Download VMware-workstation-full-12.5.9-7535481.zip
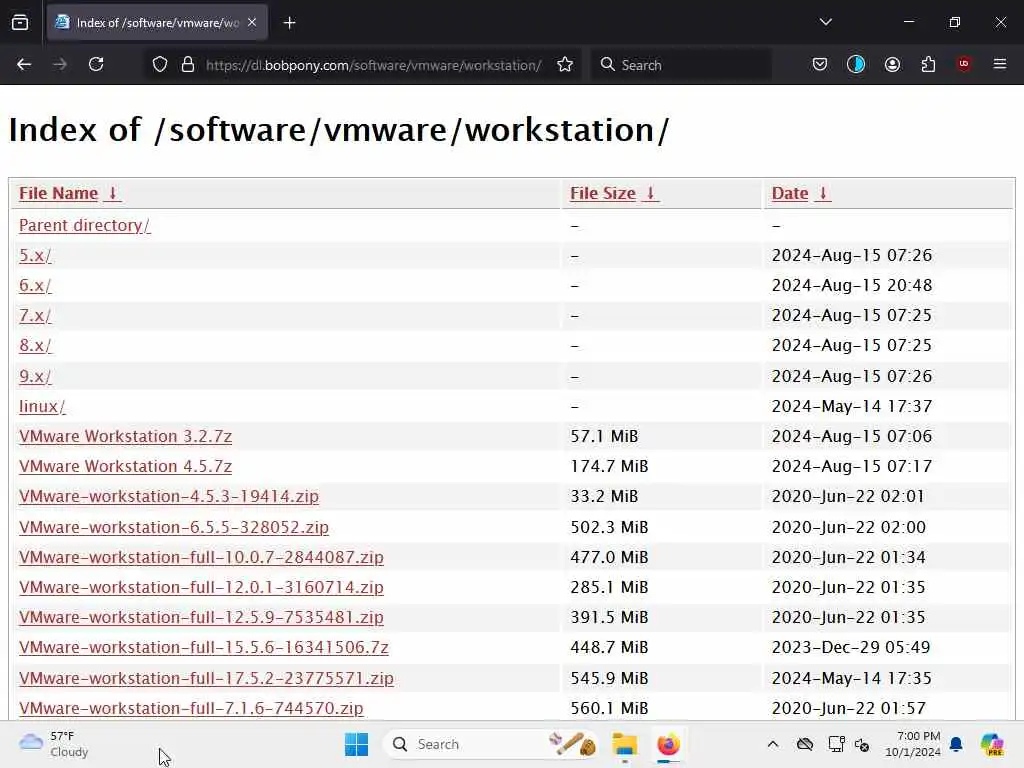1024x768 pixels. pyautogui.click(x=201, y=617)
